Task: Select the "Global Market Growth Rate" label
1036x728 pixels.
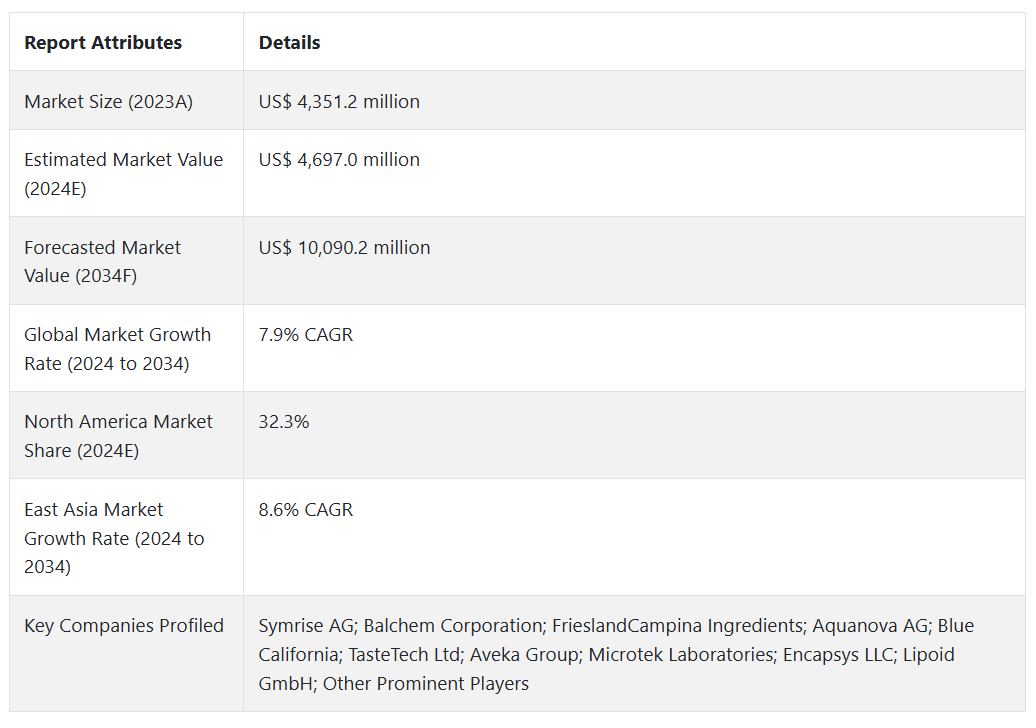Action: point(117,349)
